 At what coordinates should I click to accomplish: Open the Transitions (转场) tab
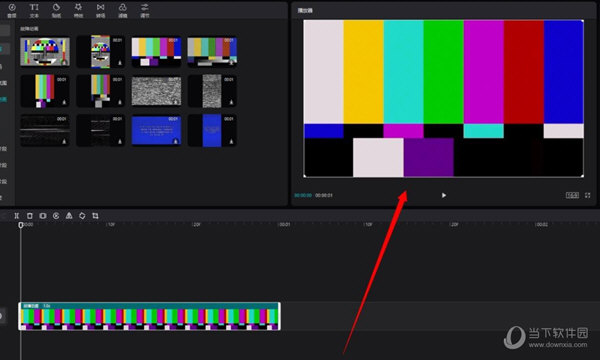pyautogui.click(x=100, y=10)
